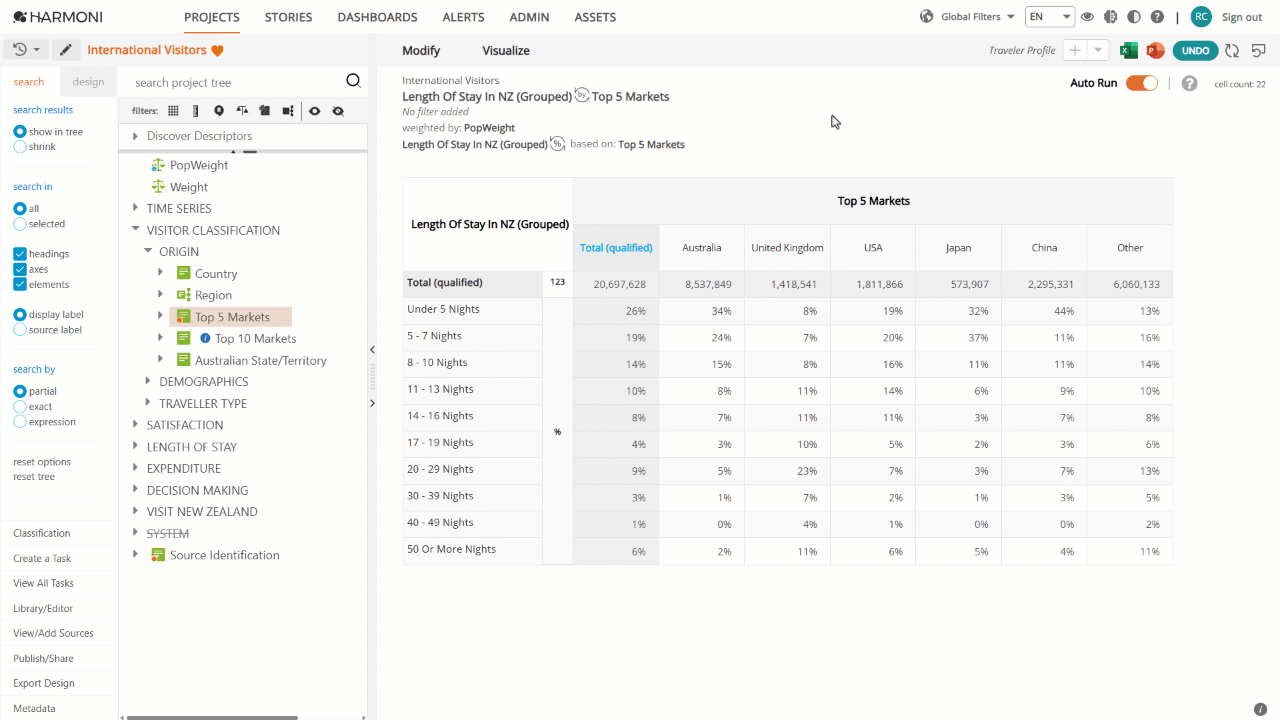Open the DASHBOARDS menu

[x=377, y=17]
